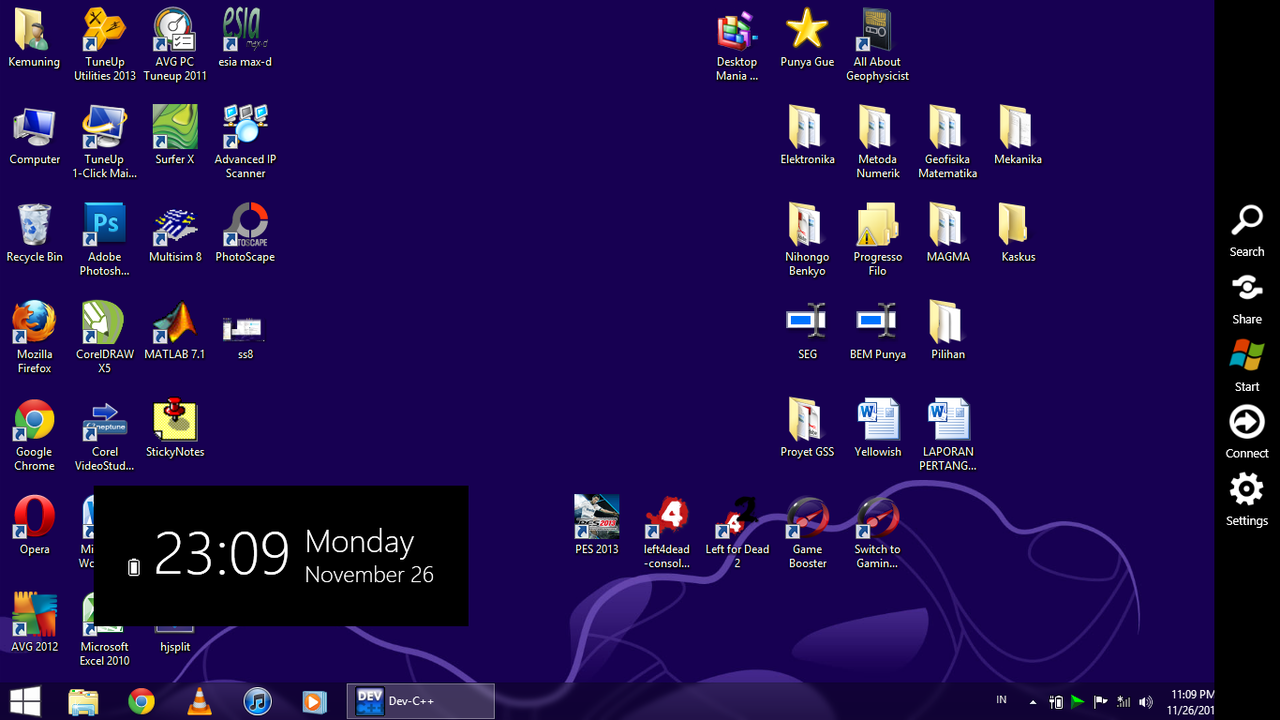Open the Elektronika folder
Screen dimensions: 1280x720
click(x=807, y=136)
